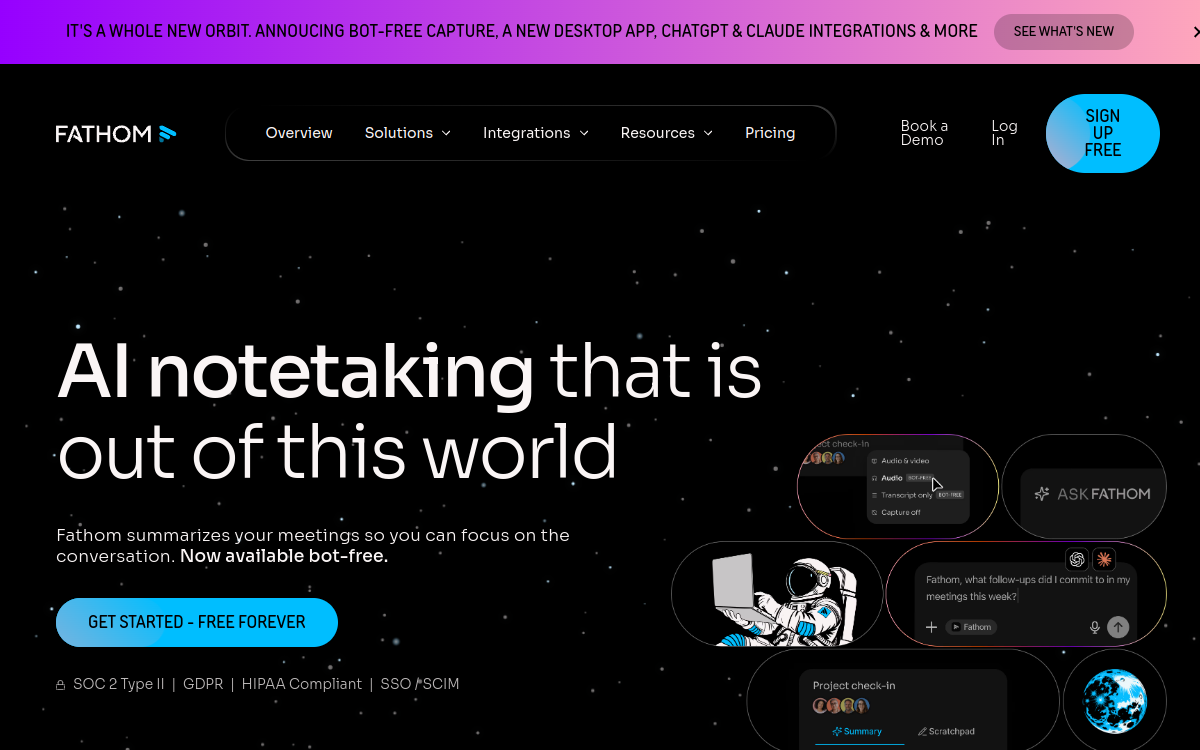Click the blue moon illustration

point(1115,702)
